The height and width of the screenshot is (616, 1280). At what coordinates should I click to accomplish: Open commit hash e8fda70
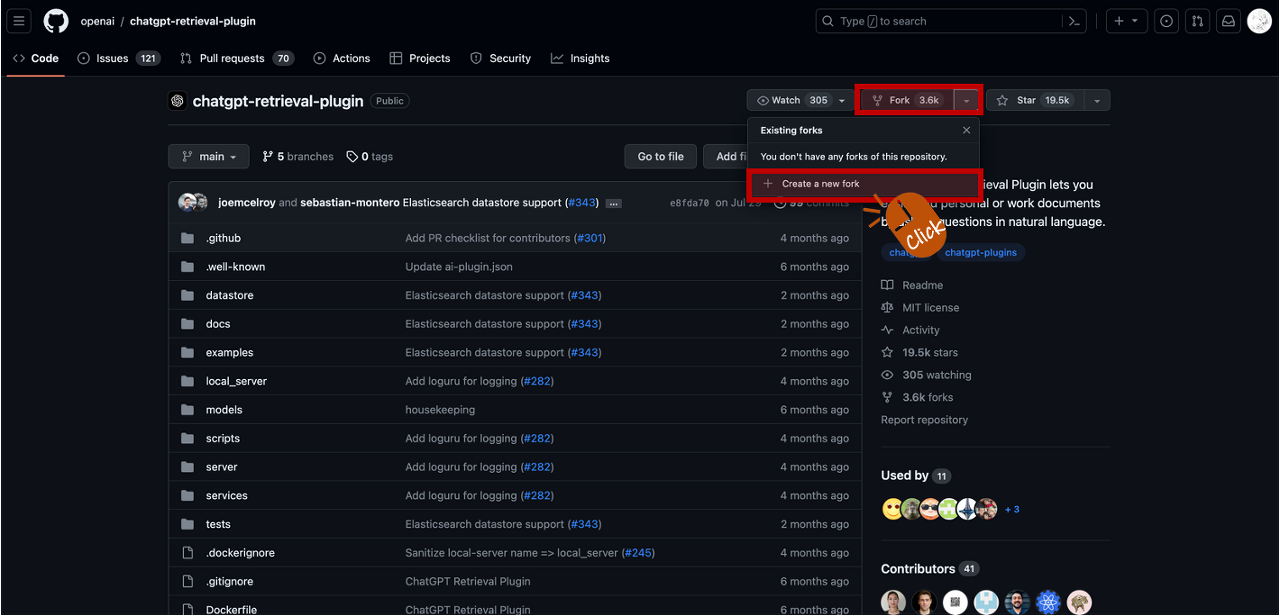(689, 203)
